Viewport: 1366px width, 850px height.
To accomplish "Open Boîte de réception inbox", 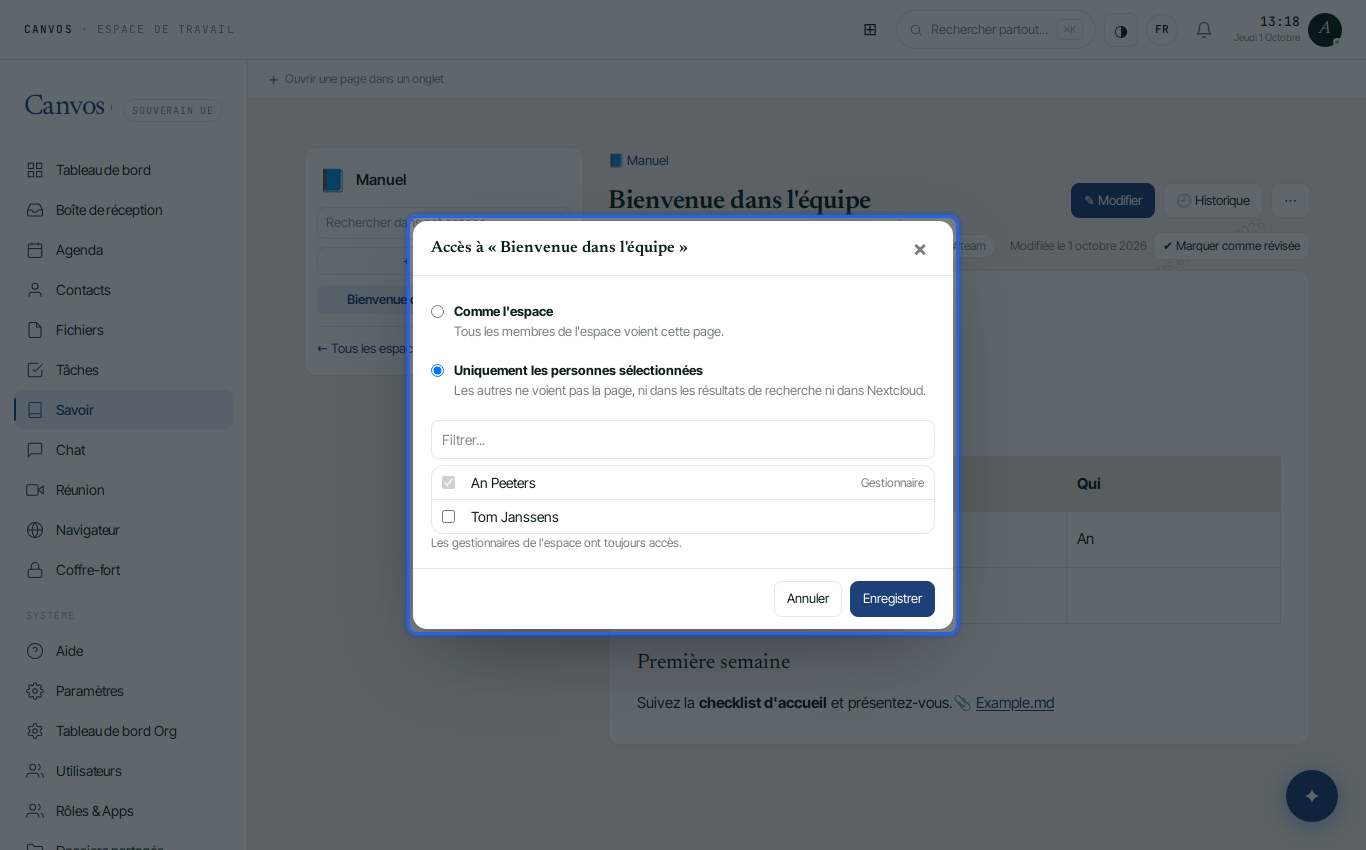I will [123, 210].
